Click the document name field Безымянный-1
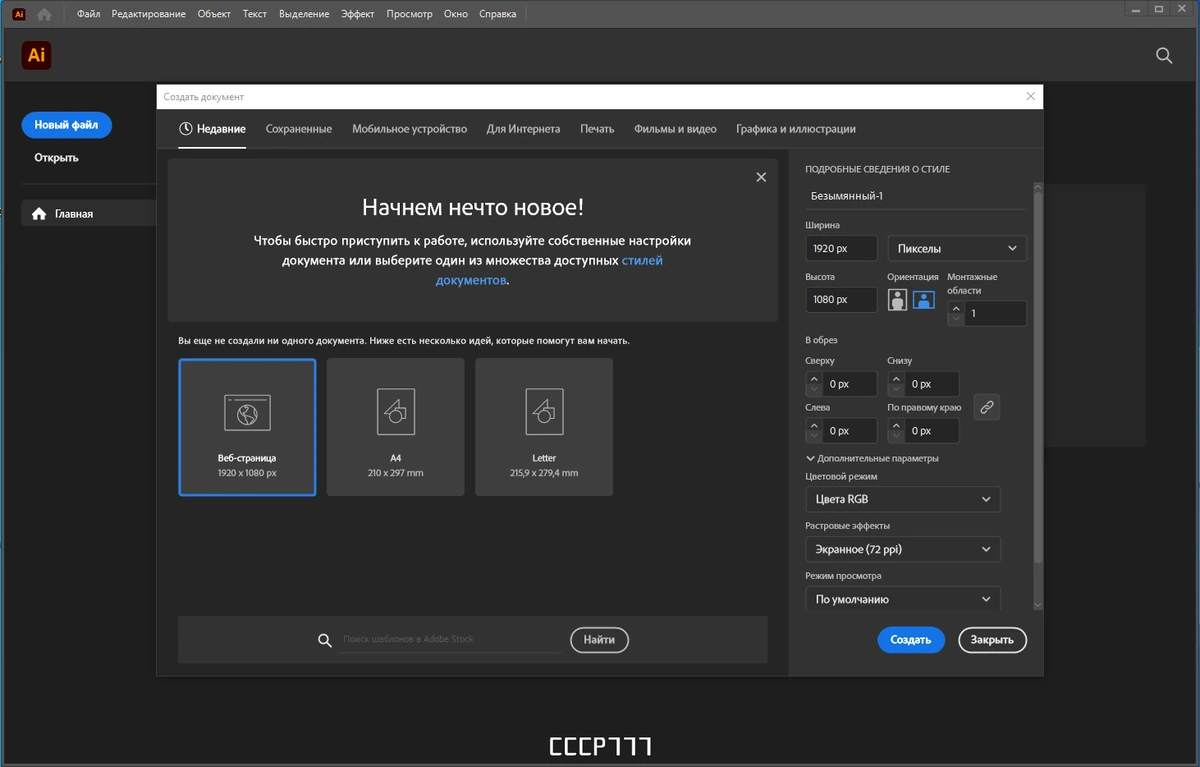Screen dimensions: 1200x767 pyautogui.click(x=915, y=196)
